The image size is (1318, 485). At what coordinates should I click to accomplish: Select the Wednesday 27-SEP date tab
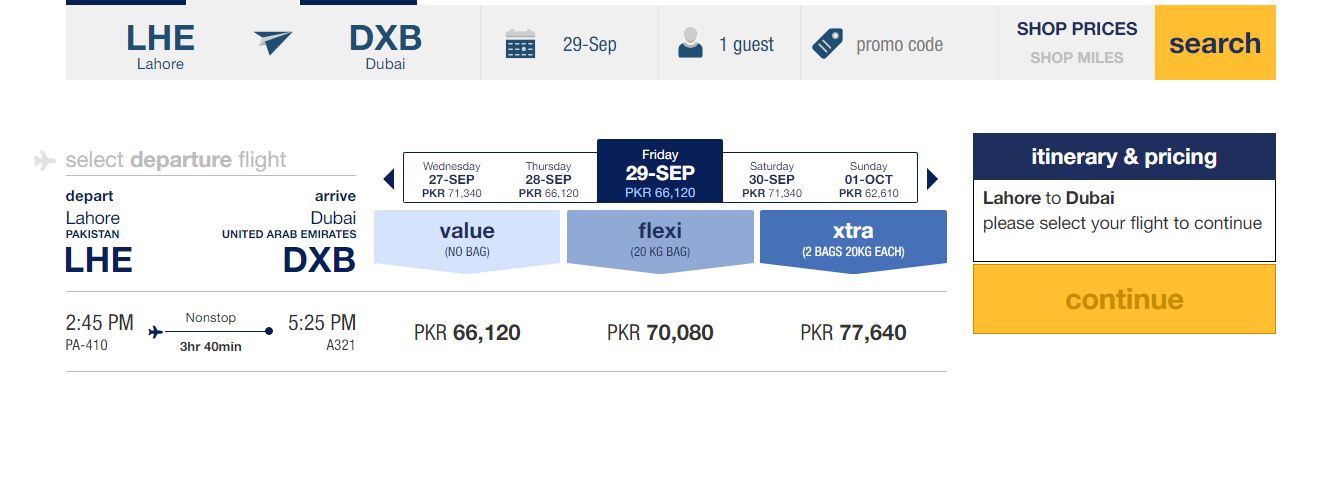tap(451, 180)
